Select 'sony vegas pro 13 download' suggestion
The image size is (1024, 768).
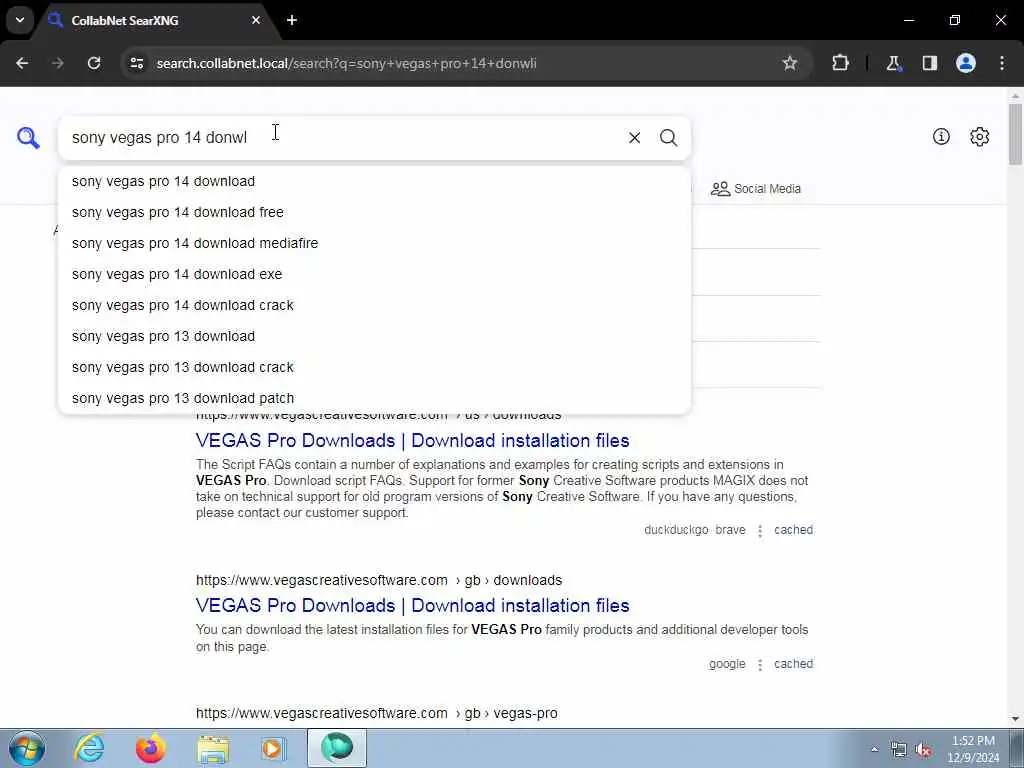pyautogui.click(x=374, y=336)
